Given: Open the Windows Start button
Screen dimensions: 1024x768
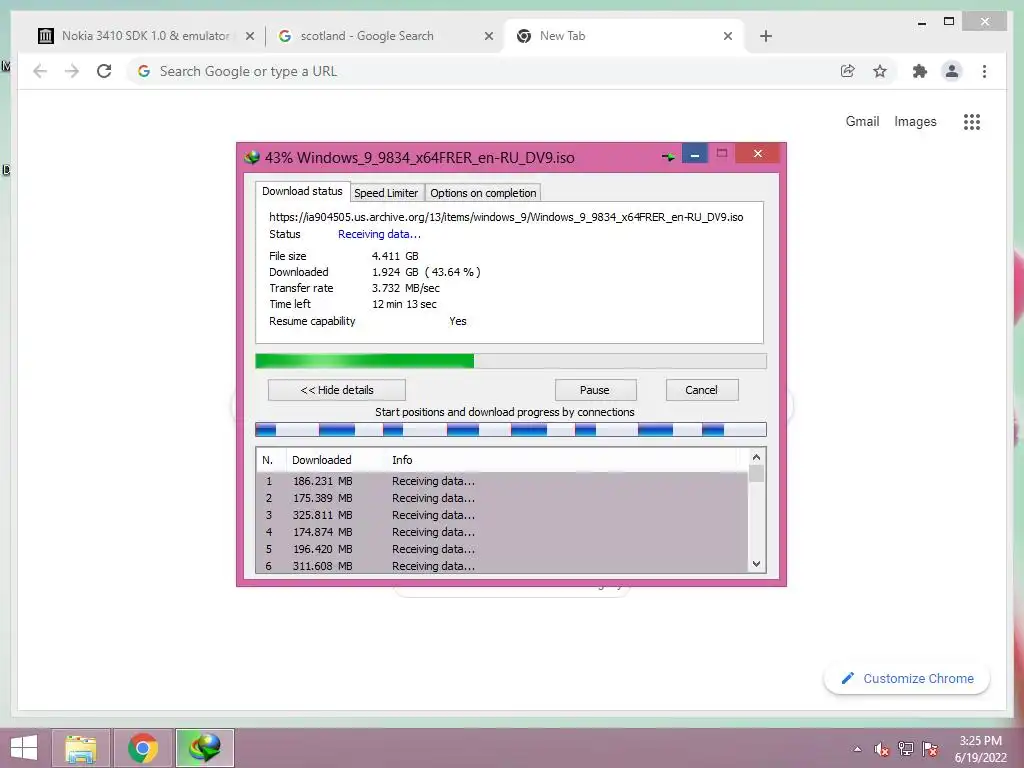Looking at the screenshot, I should tap(24, 748).
